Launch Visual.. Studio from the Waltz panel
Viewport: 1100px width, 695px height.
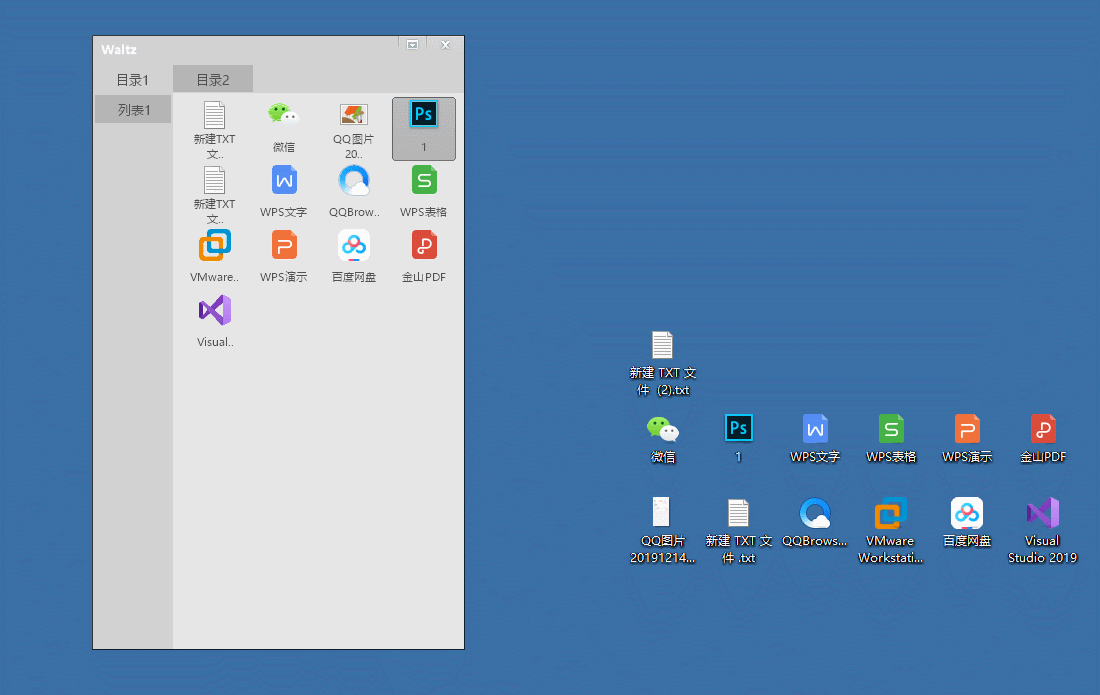click(215, 322)
